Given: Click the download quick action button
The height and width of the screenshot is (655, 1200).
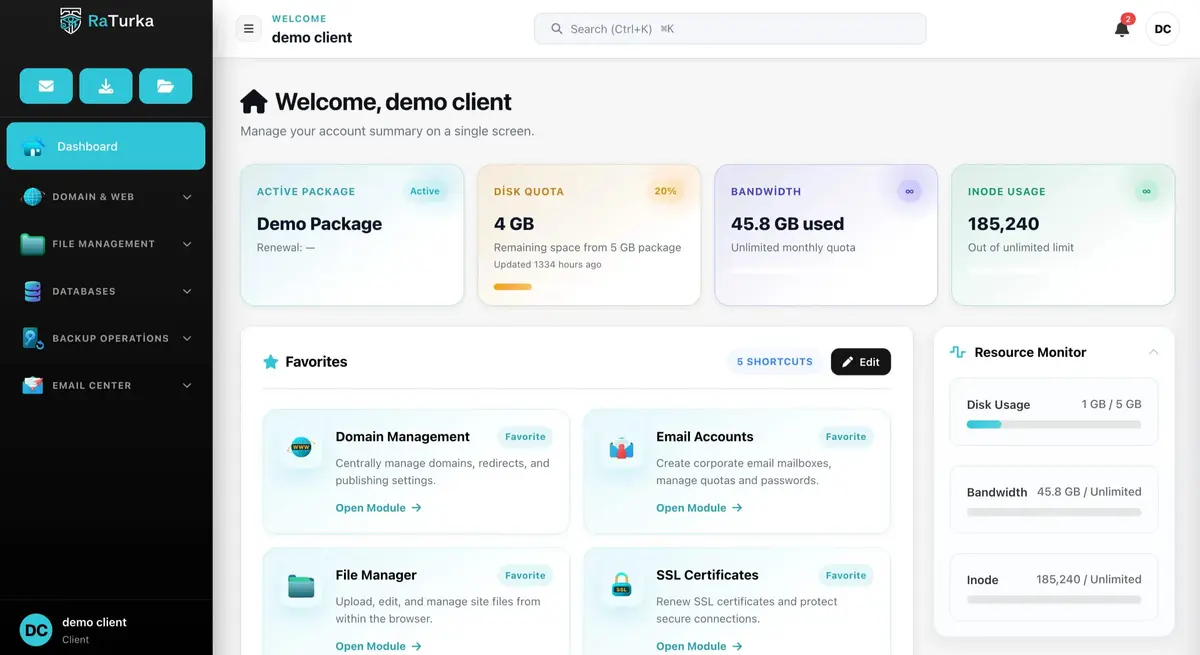Looking at the screenshot, I should coord(106,86).
